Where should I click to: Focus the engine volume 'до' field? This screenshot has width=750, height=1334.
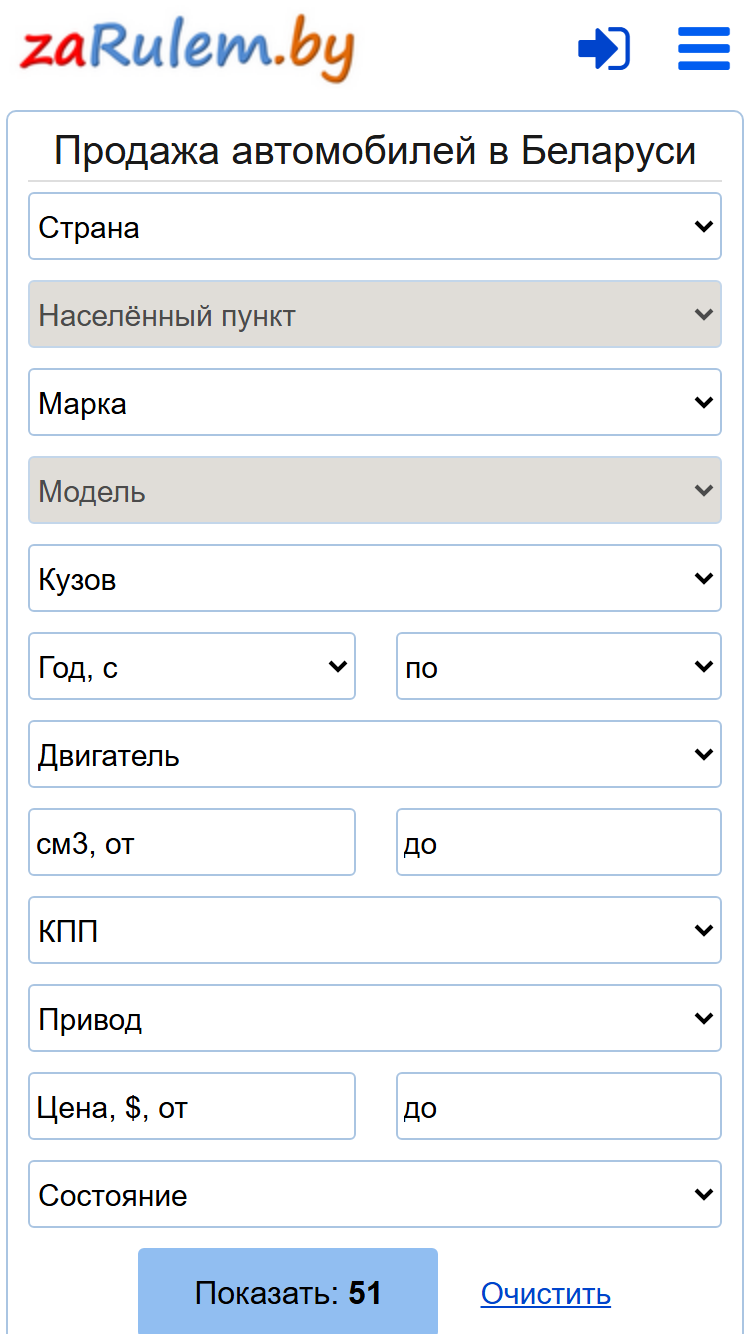coord(559,842)
